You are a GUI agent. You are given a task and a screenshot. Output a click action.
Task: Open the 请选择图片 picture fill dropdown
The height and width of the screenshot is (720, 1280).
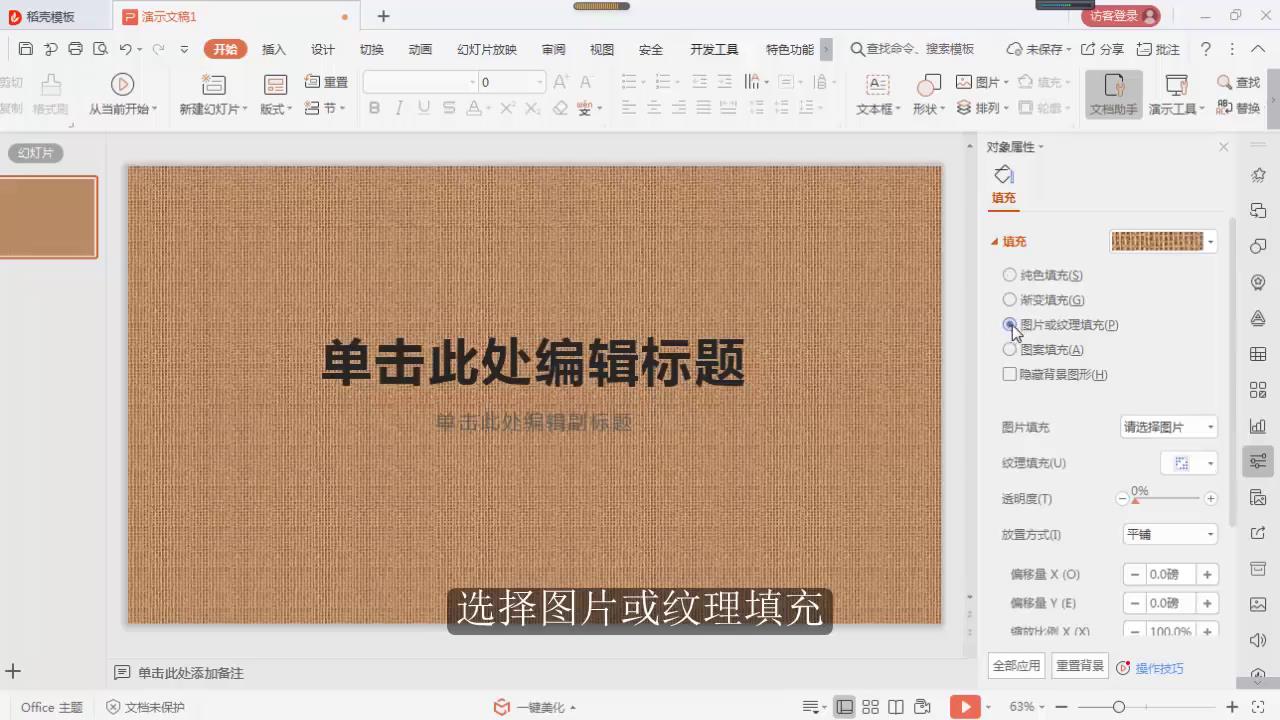[x=1169, y=427]
